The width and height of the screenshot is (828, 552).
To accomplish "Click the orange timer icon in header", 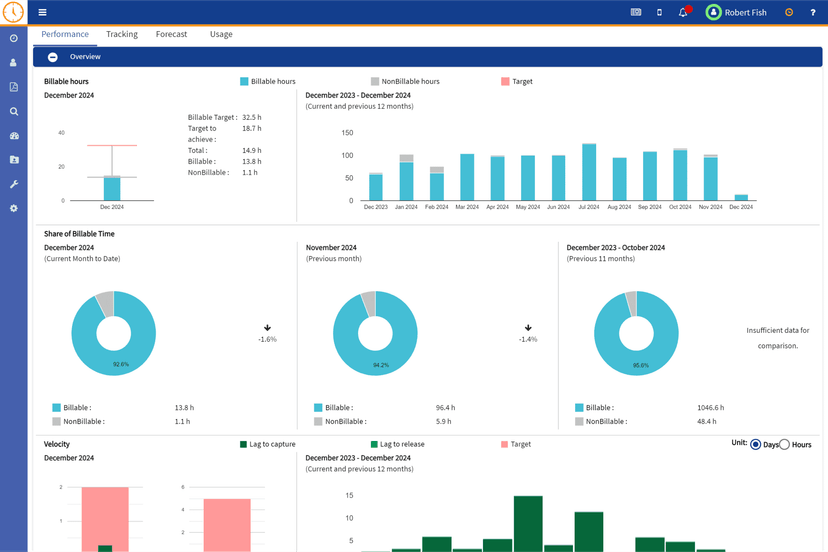I will (789, 12).
